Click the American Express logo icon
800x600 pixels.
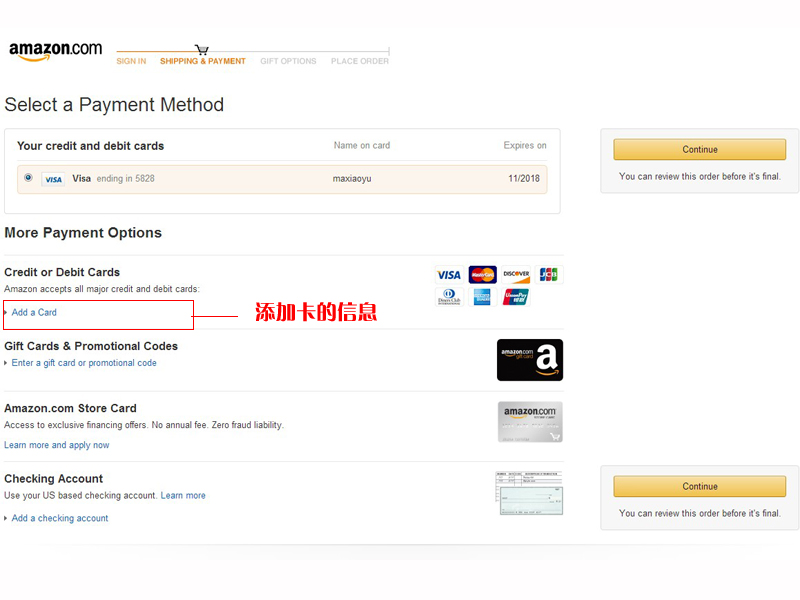tap(482, 296)
